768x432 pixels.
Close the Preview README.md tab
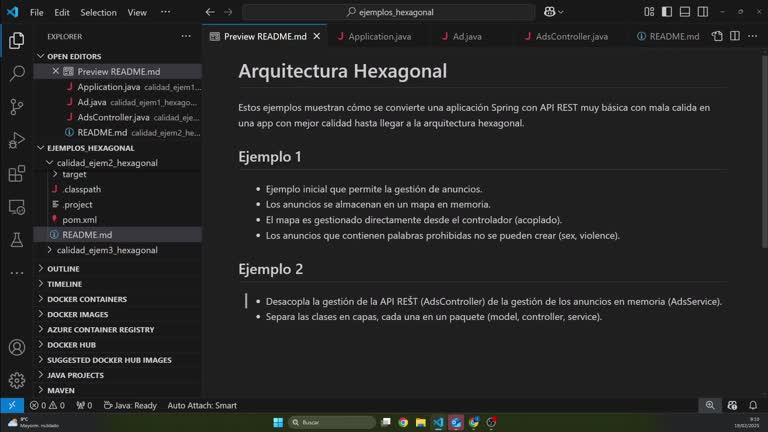[x=317, y=36]
